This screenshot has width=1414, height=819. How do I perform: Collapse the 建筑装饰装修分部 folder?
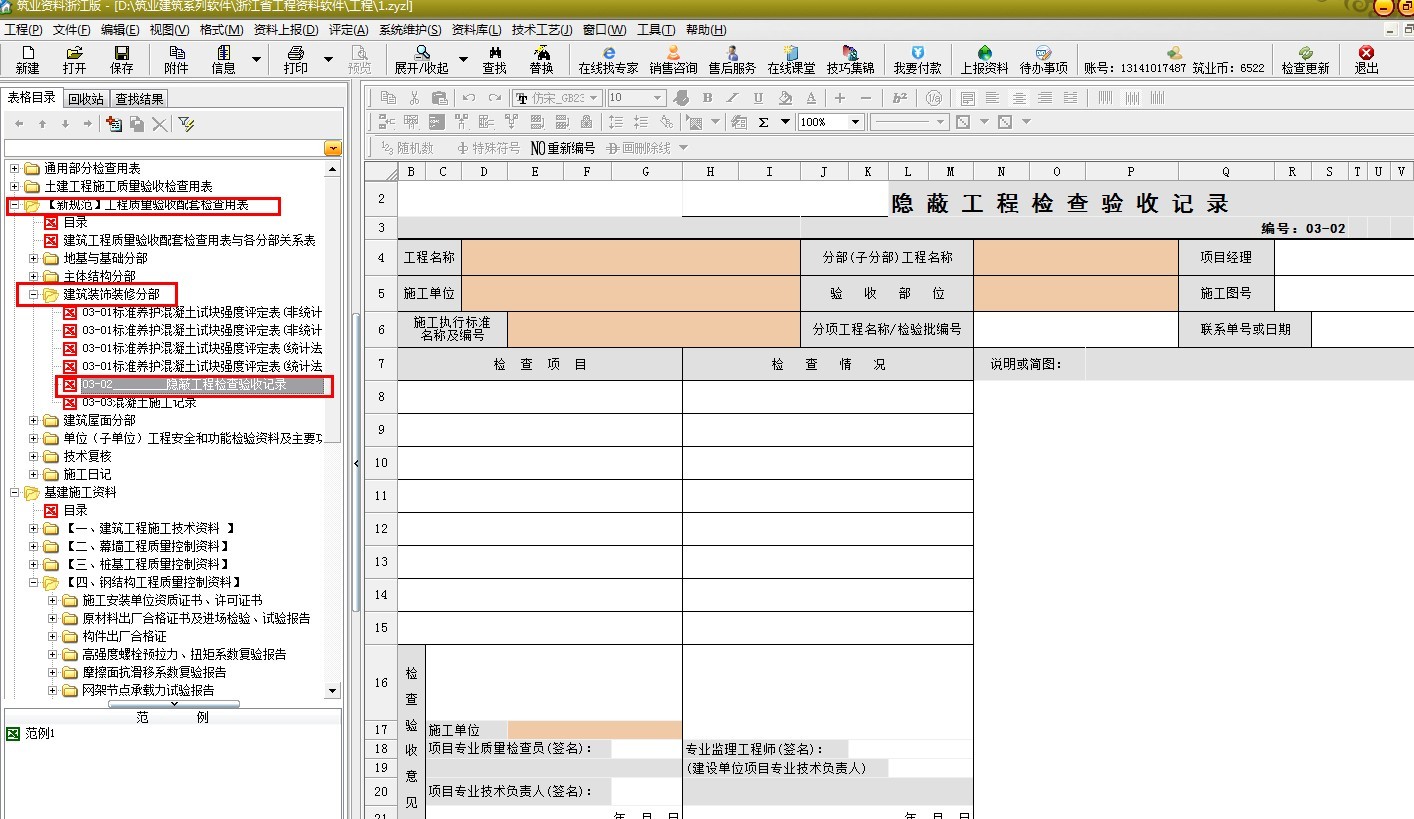34,295
